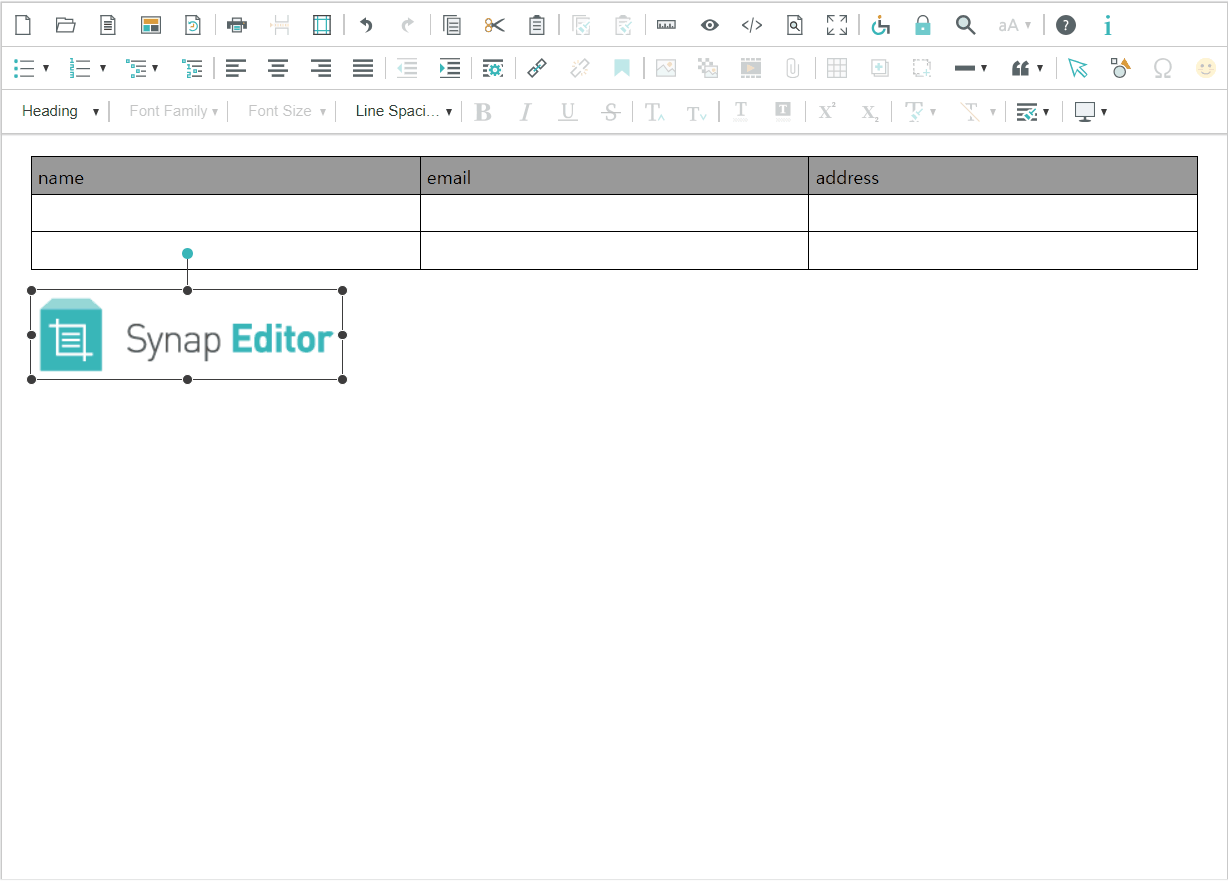Image resolution: width=1228 pixels, height=887 pixels.
Task: Open the document preview magnifier icon
Action: coord(795,25)
